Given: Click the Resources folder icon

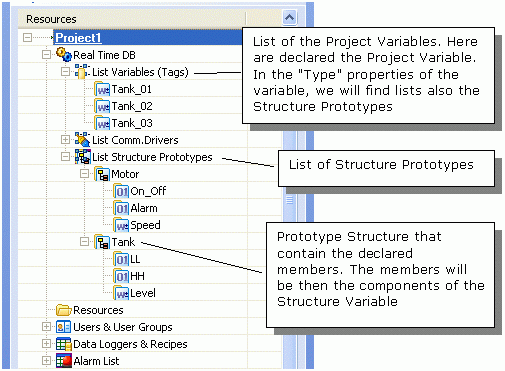Looking at the screenshot, I should click(x=63, y=310).
